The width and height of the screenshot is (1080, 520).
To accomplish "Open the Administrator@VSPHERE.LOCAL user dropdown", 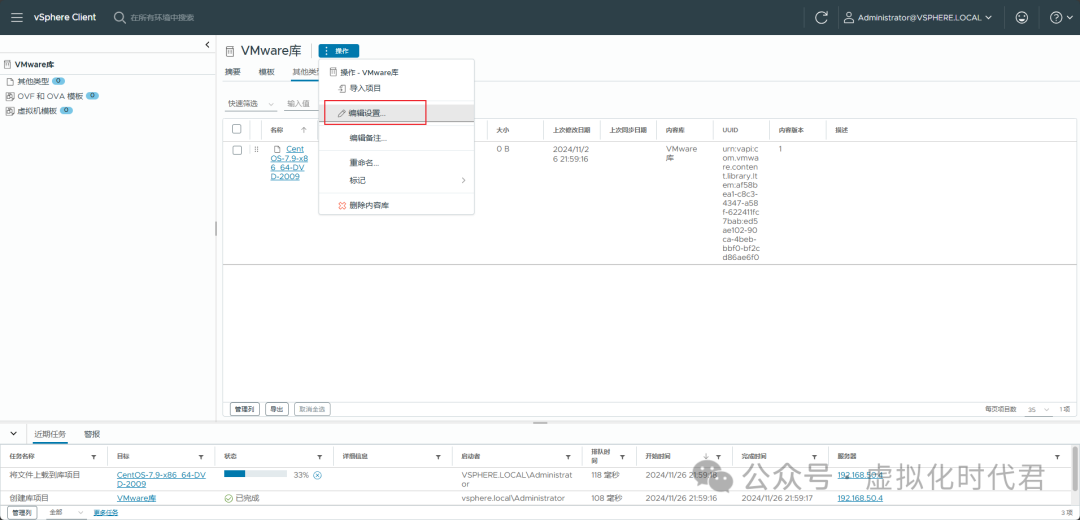I will 918,17.
